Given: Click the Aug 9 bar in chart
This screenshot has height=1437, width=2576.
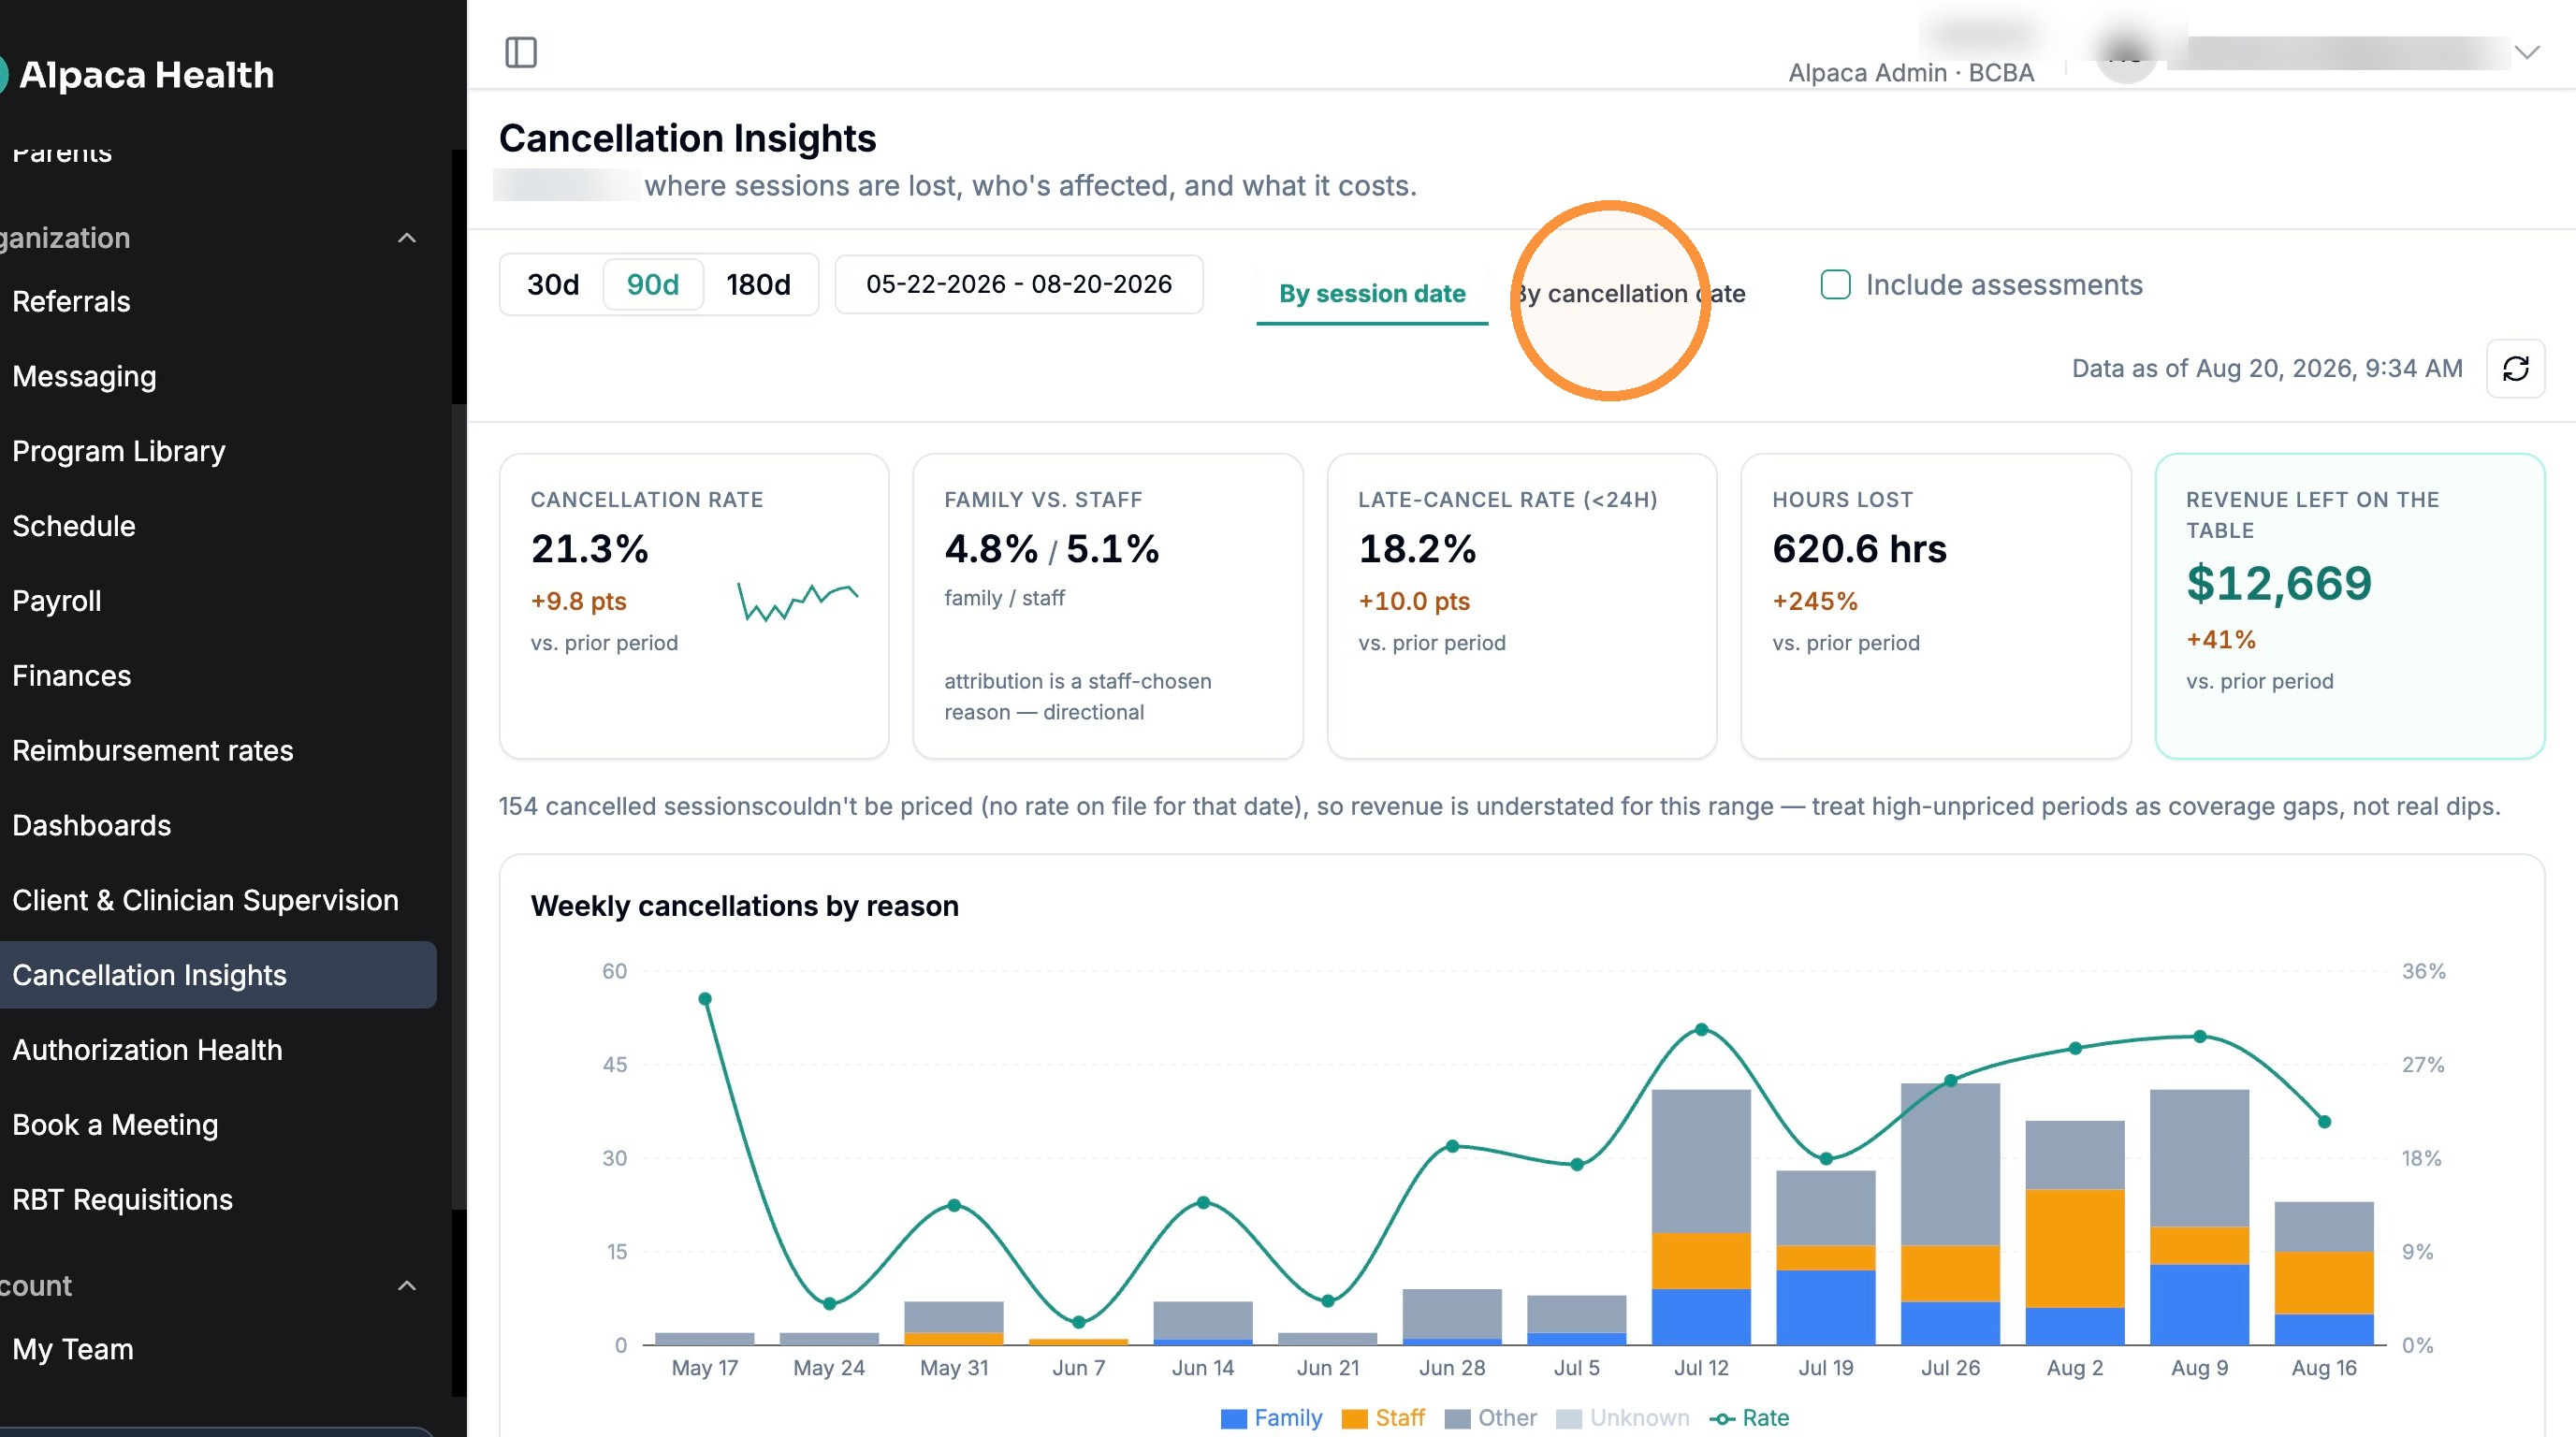Looking at the screenshot, I should [2199, 1217].
